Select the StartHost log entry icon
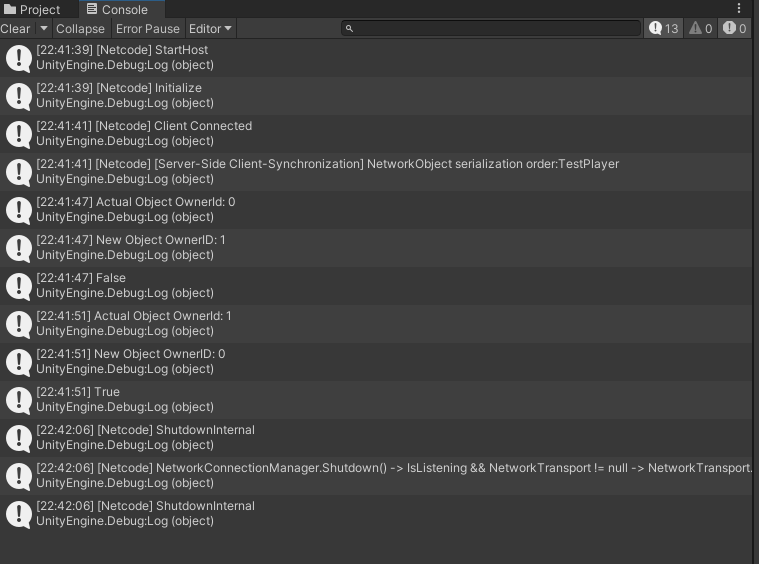Viewport: 759px width, 564px height. (19, 58)
